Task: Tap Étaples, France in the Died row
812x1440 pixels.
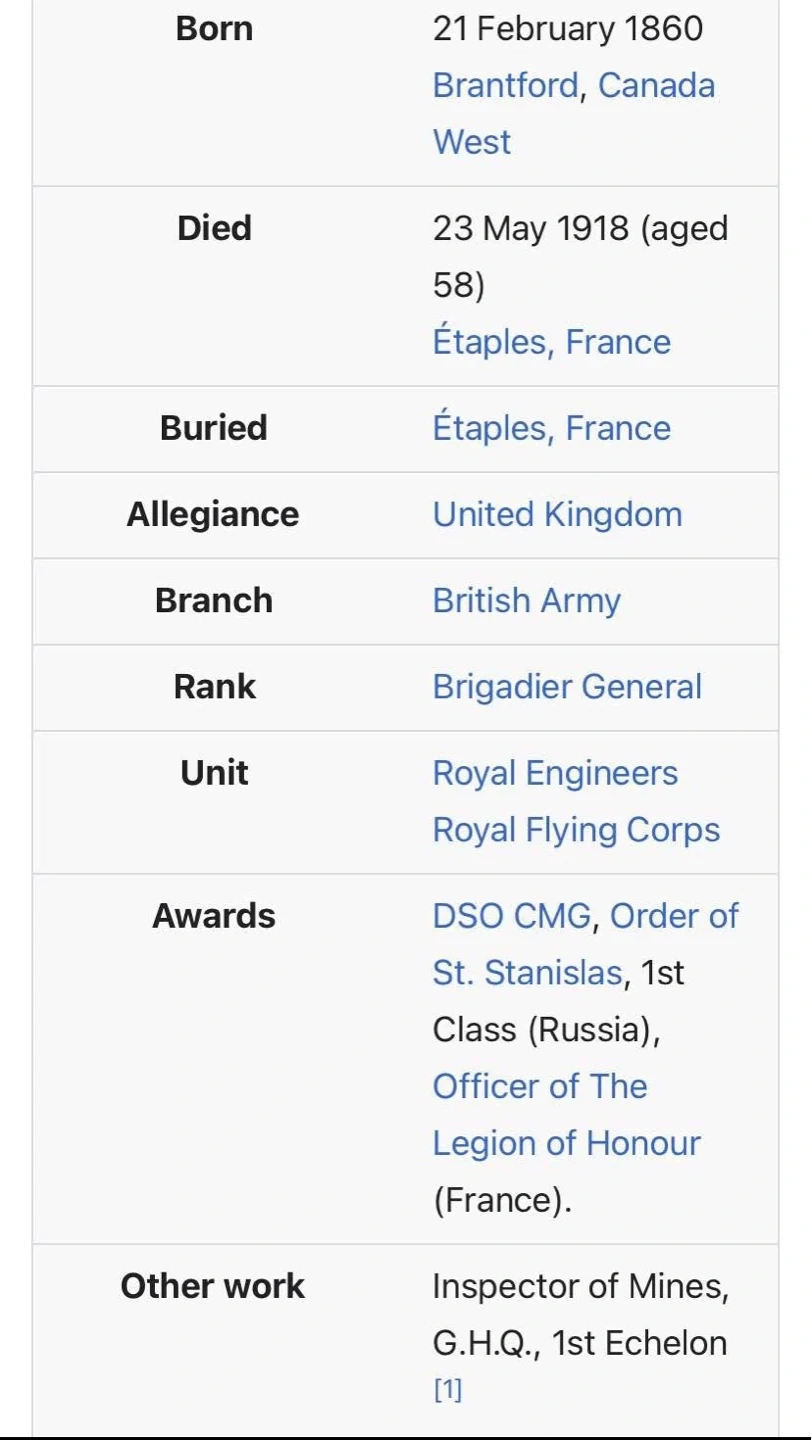Action: pyautogui.click(x=551, y=342)
